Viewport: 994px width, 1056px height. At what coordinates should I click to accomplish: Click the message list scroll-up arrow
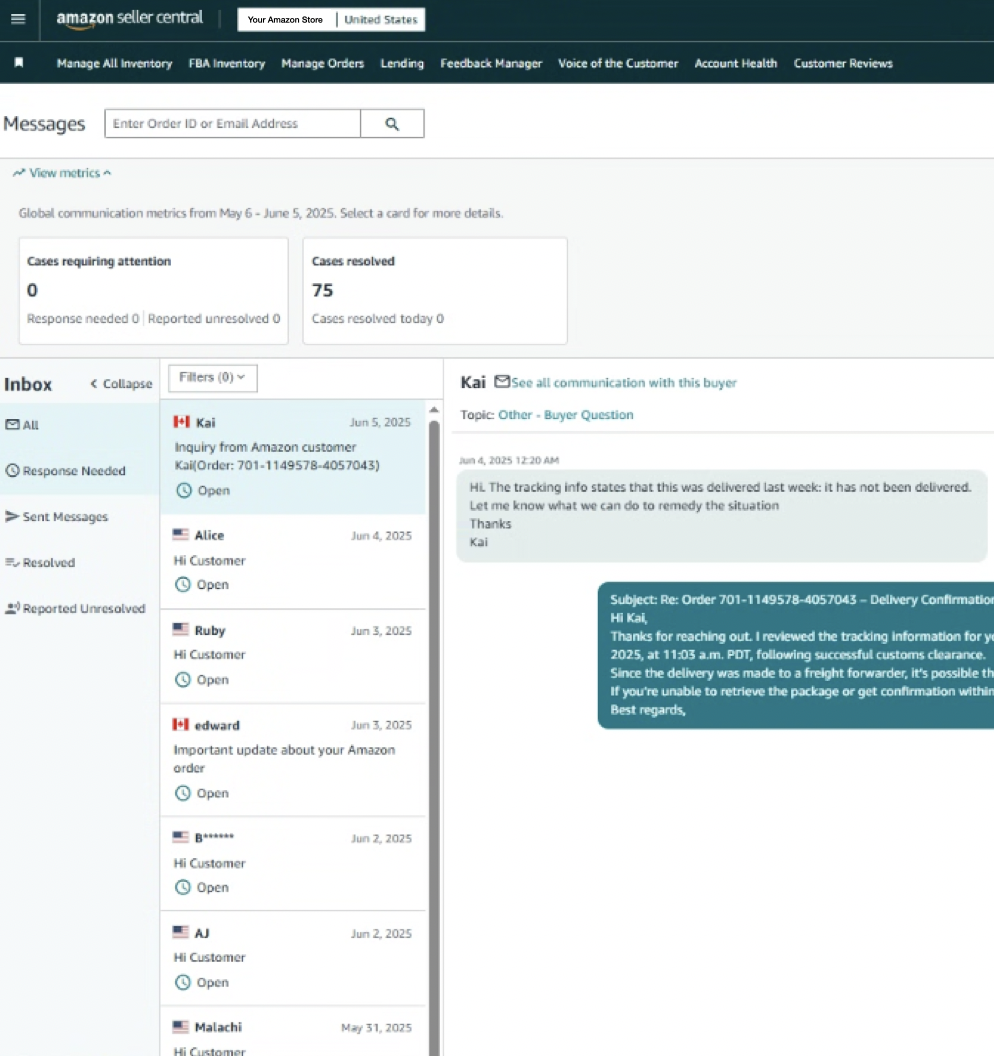434,409
